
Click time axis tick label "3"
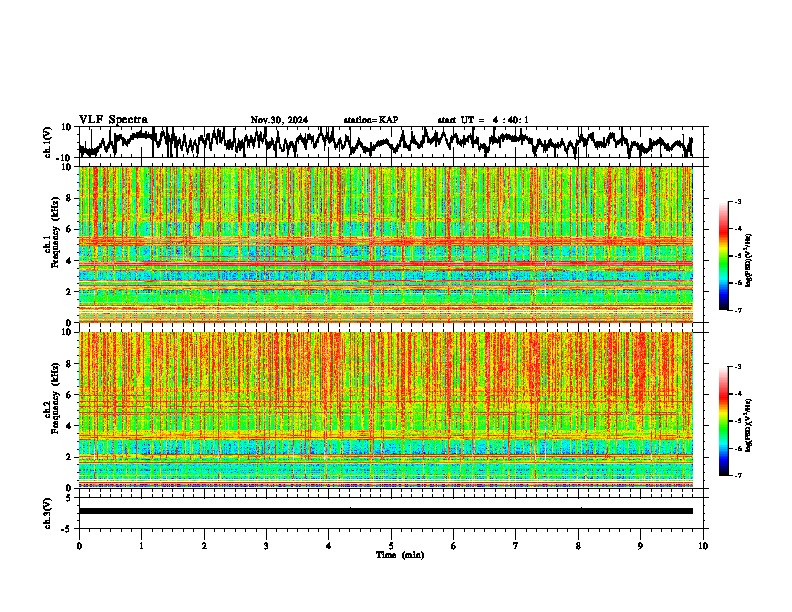[266, 546]
